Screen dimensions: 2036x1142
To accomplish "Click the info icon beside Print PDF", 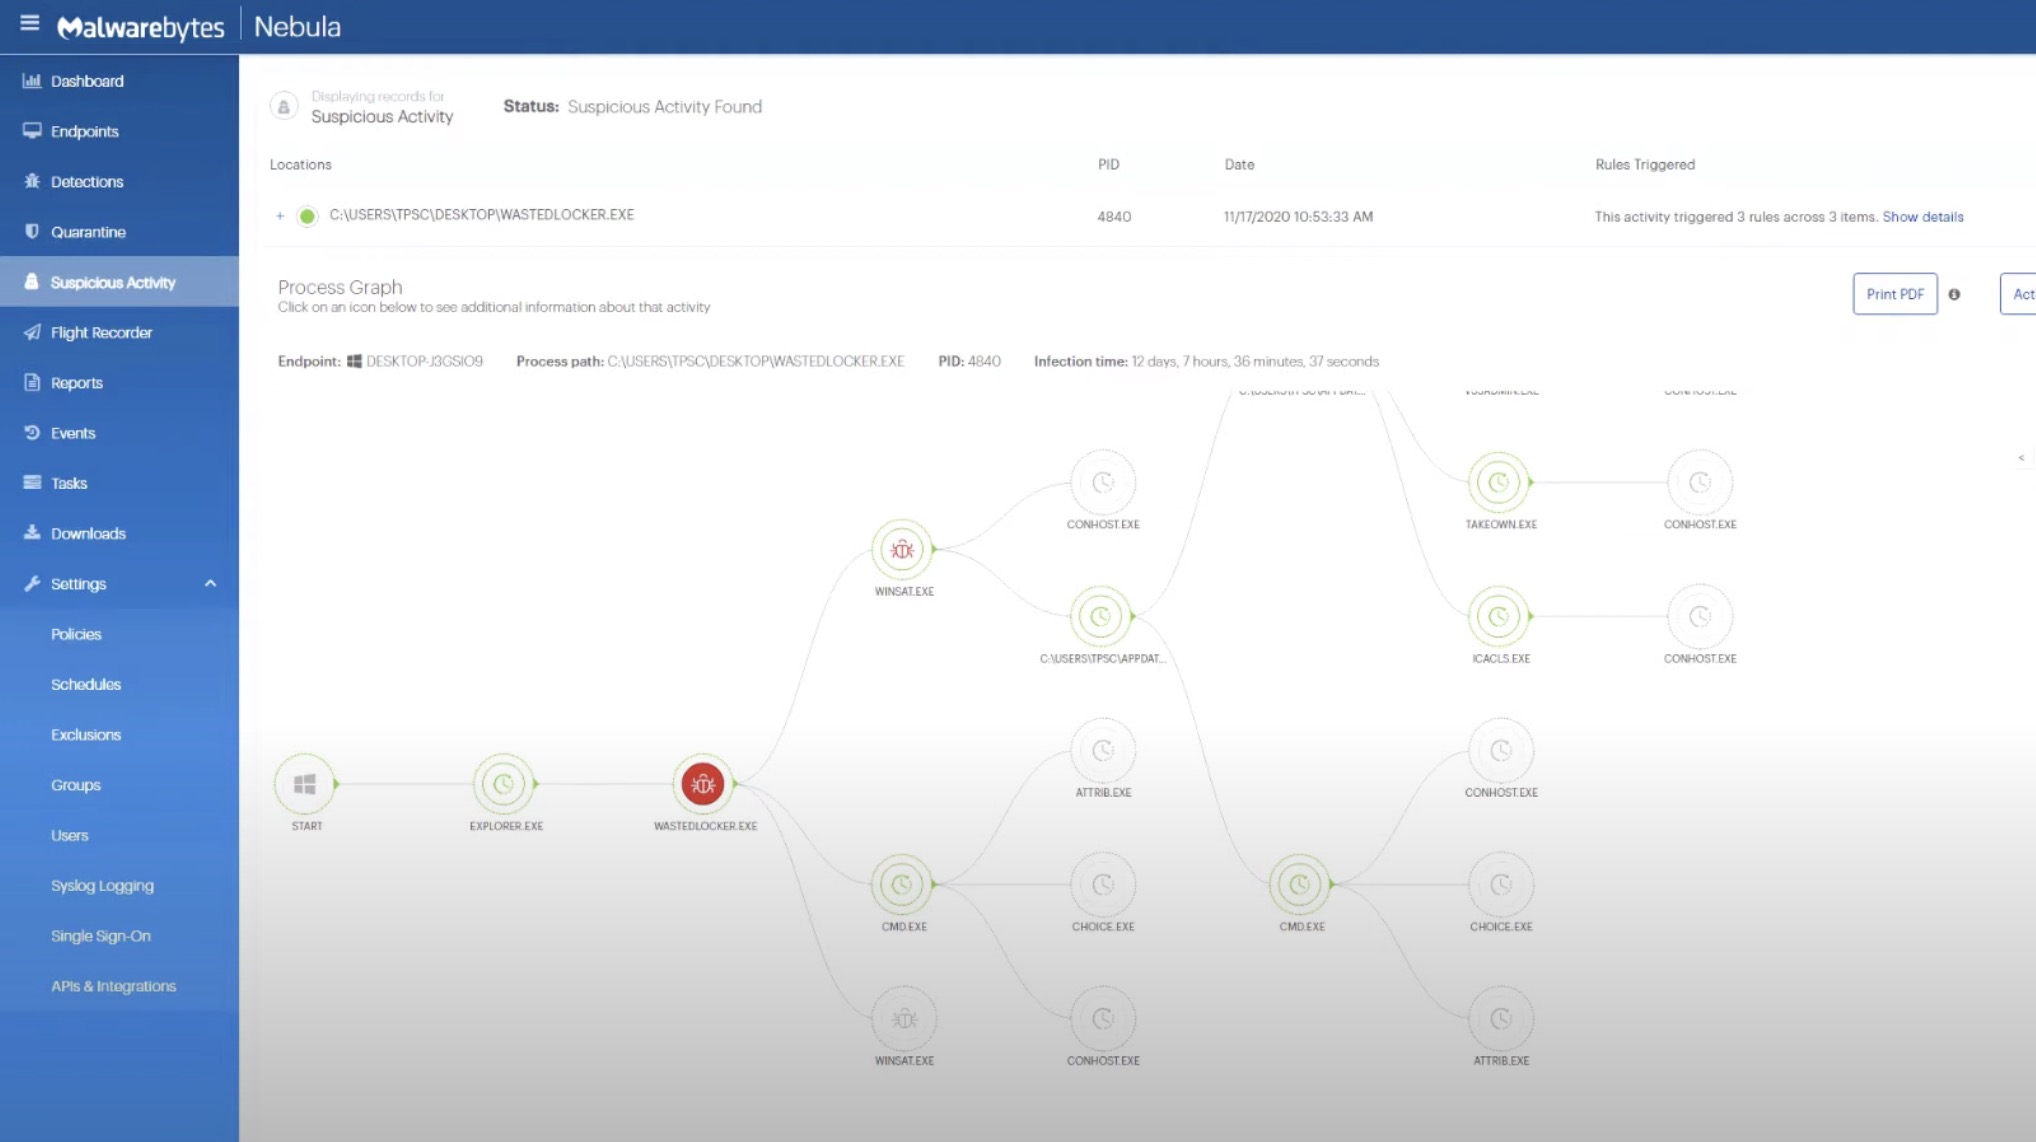I will [x=1954, y=294].
